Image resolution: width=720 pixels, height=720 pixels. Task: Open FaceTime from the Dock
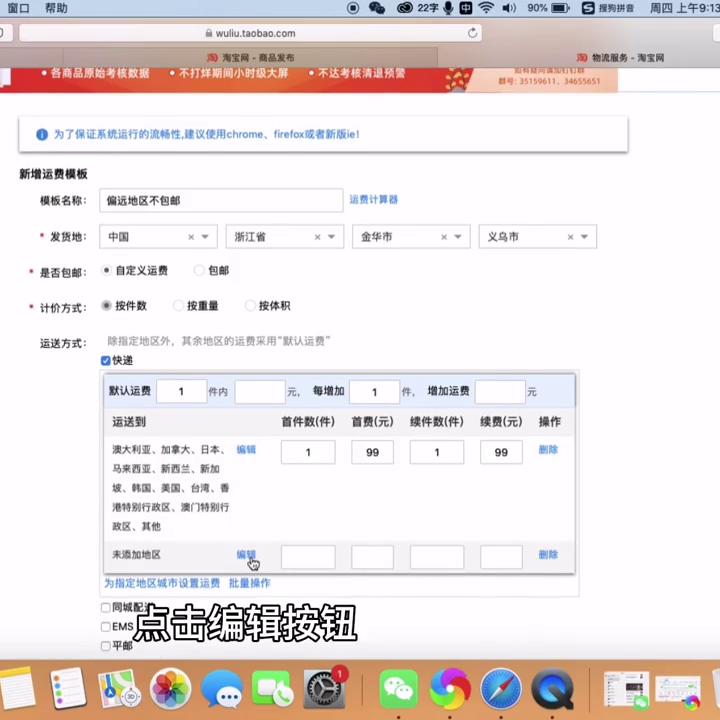[273, 689]
